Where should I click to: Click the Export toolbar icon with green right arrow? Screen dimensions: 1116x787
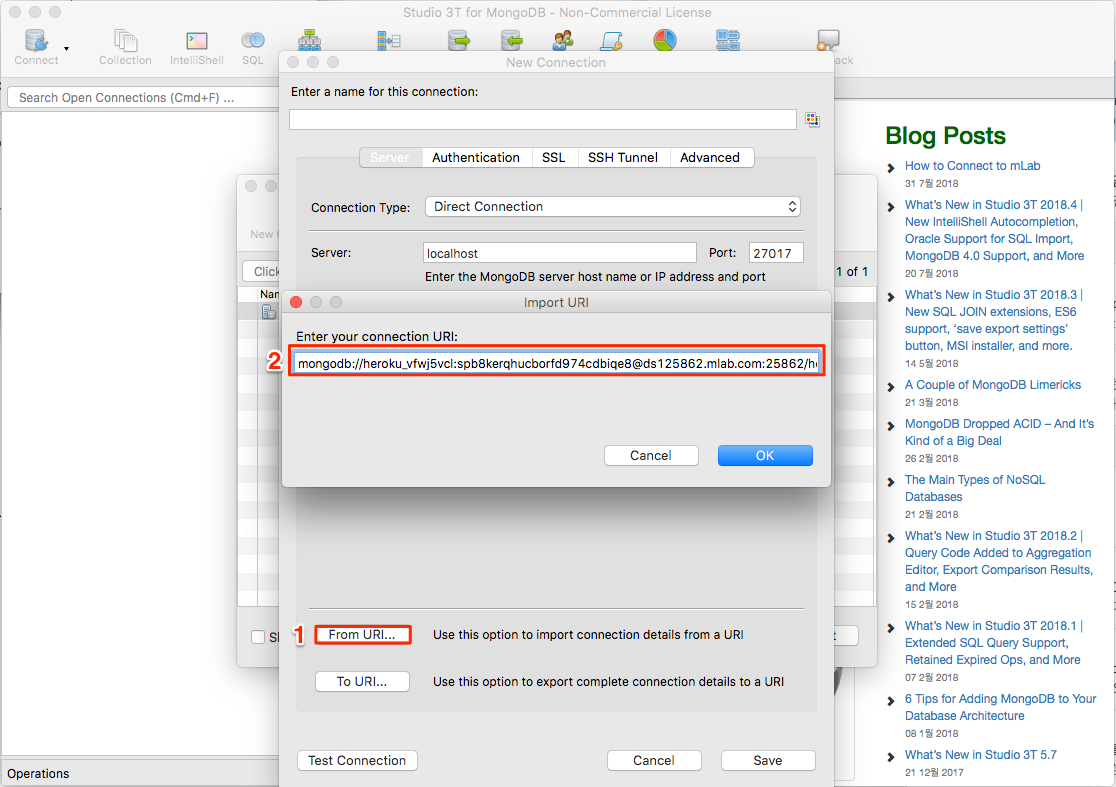[x=458, y=38]
